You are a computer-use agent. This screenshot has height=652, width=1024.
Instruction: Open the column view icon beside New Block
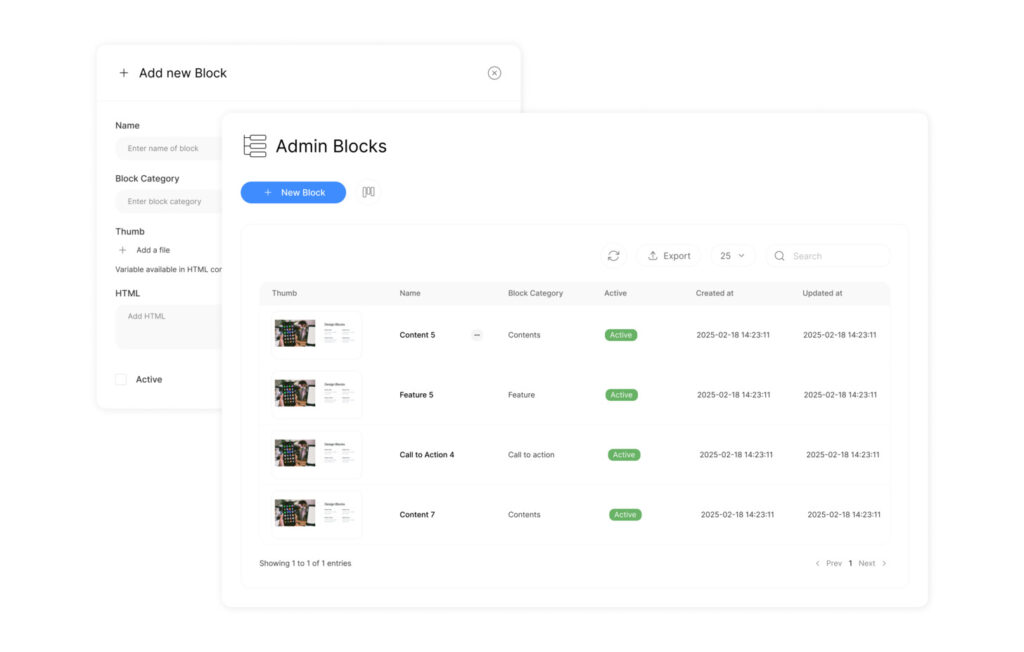coord(368,192)
